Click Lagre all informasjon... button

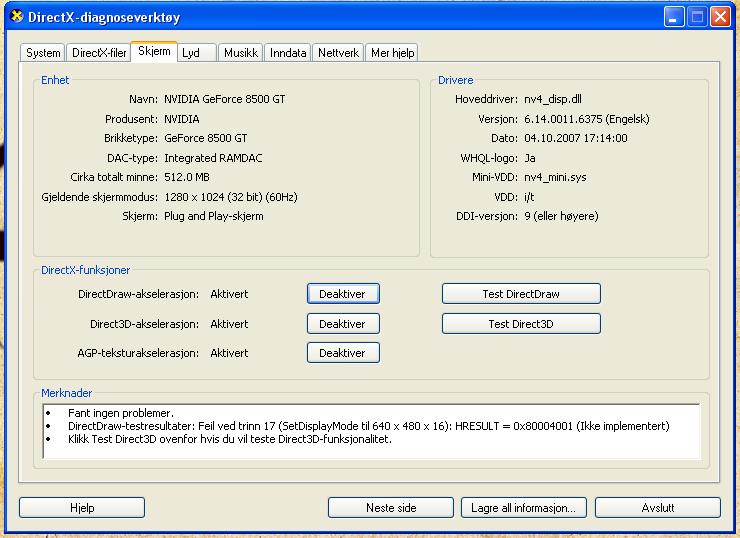(x=523, y=508)
